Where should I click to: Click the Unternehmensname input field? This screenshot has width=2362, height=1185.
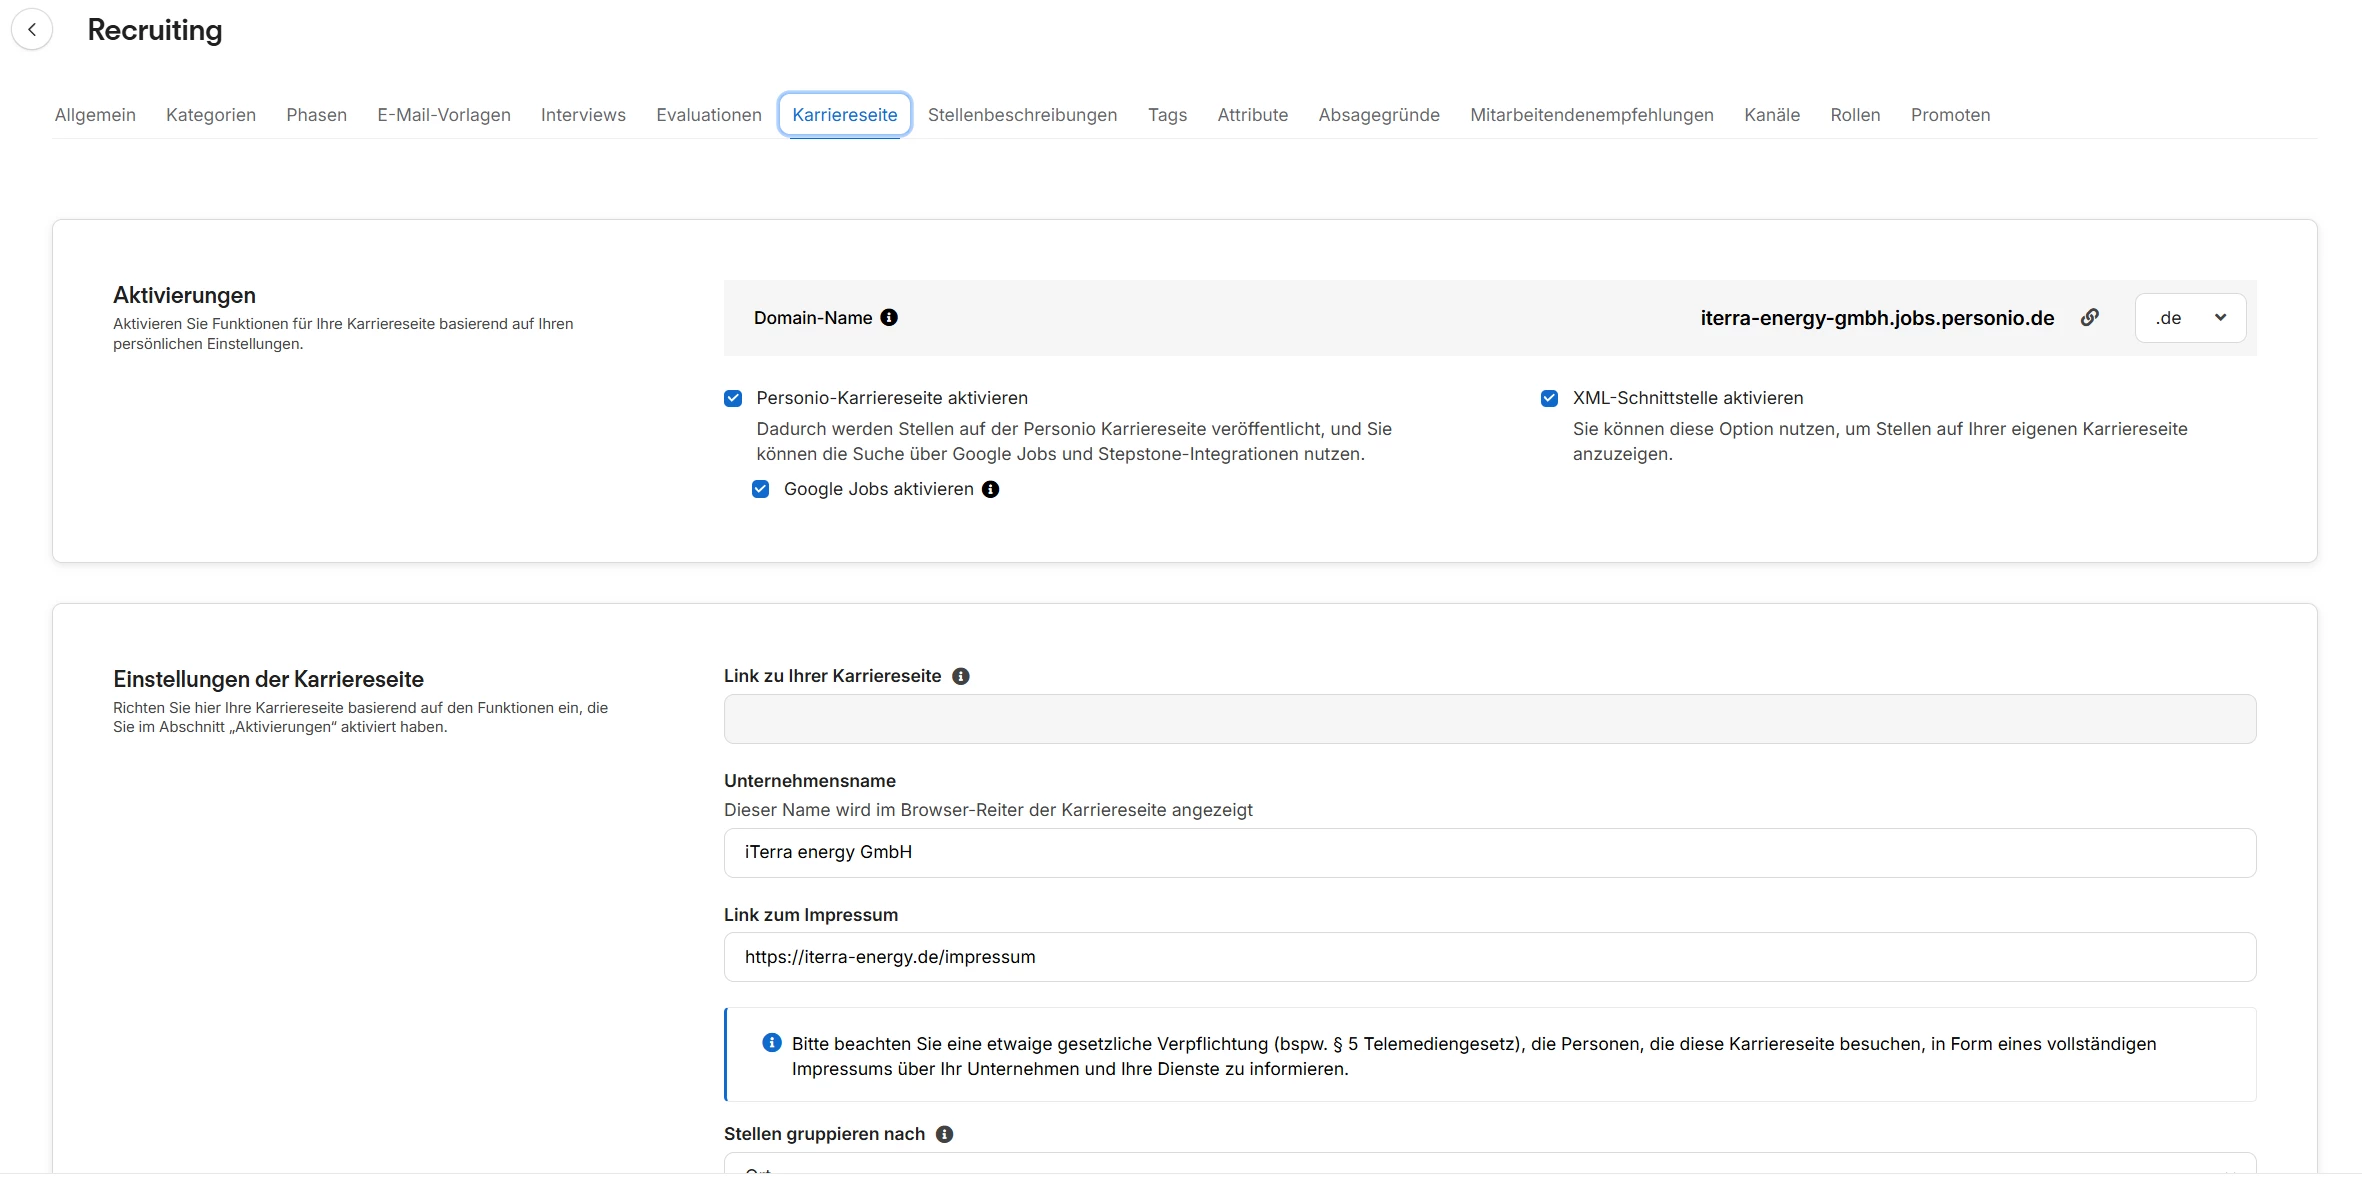[1489, 853]
